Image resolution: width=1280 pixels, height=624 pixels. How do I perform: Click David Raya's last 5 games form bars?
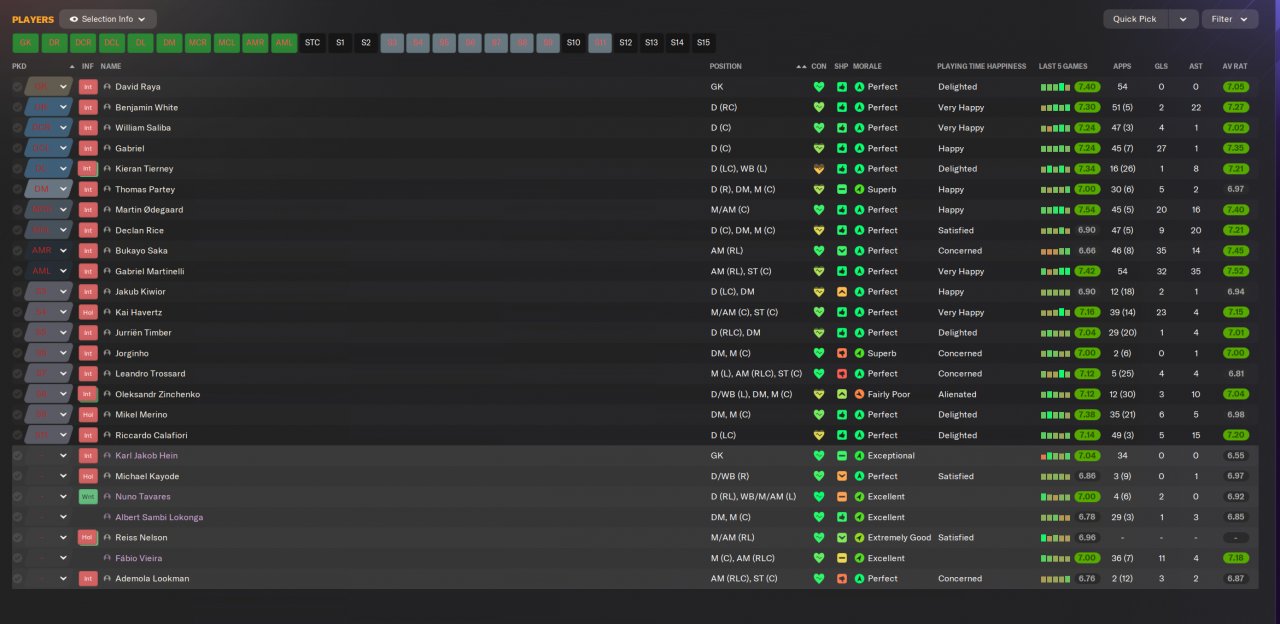point(1055,87)
